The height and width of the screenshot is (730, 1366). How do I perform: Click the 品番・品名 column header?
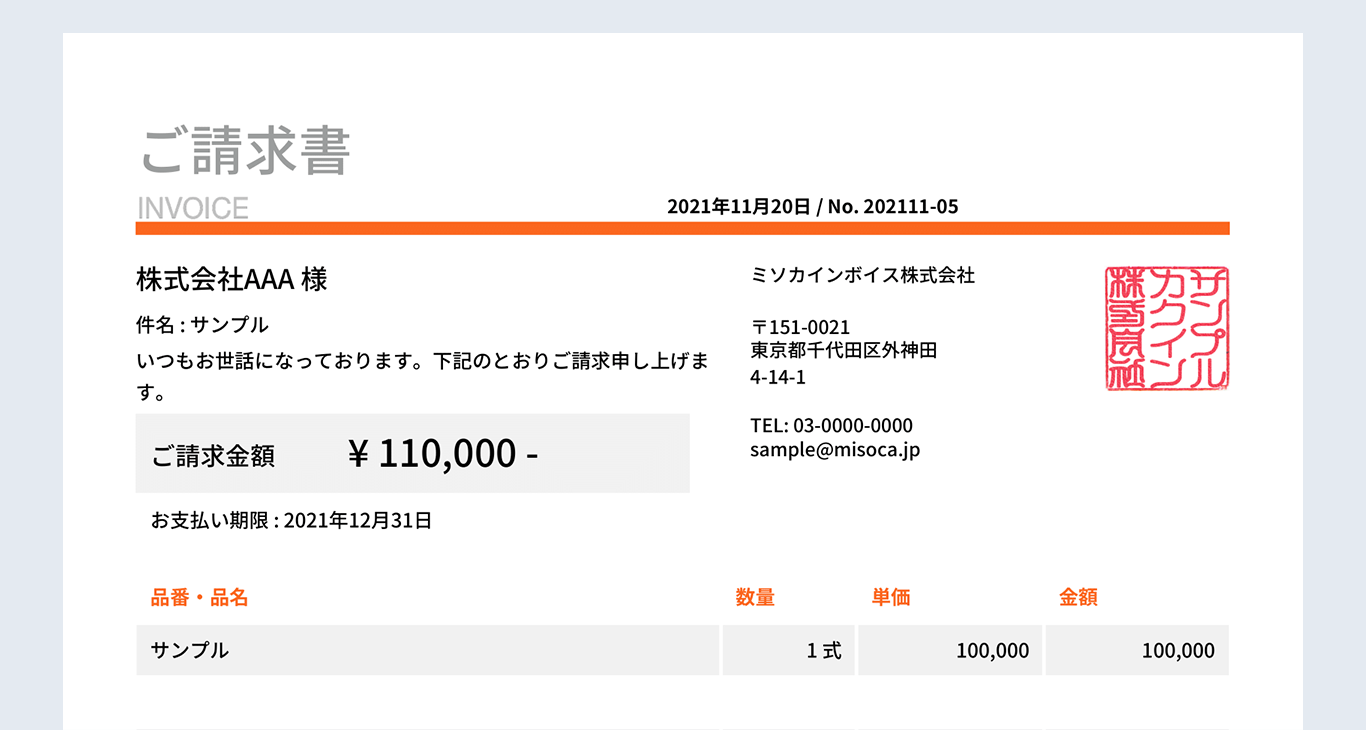199,598
